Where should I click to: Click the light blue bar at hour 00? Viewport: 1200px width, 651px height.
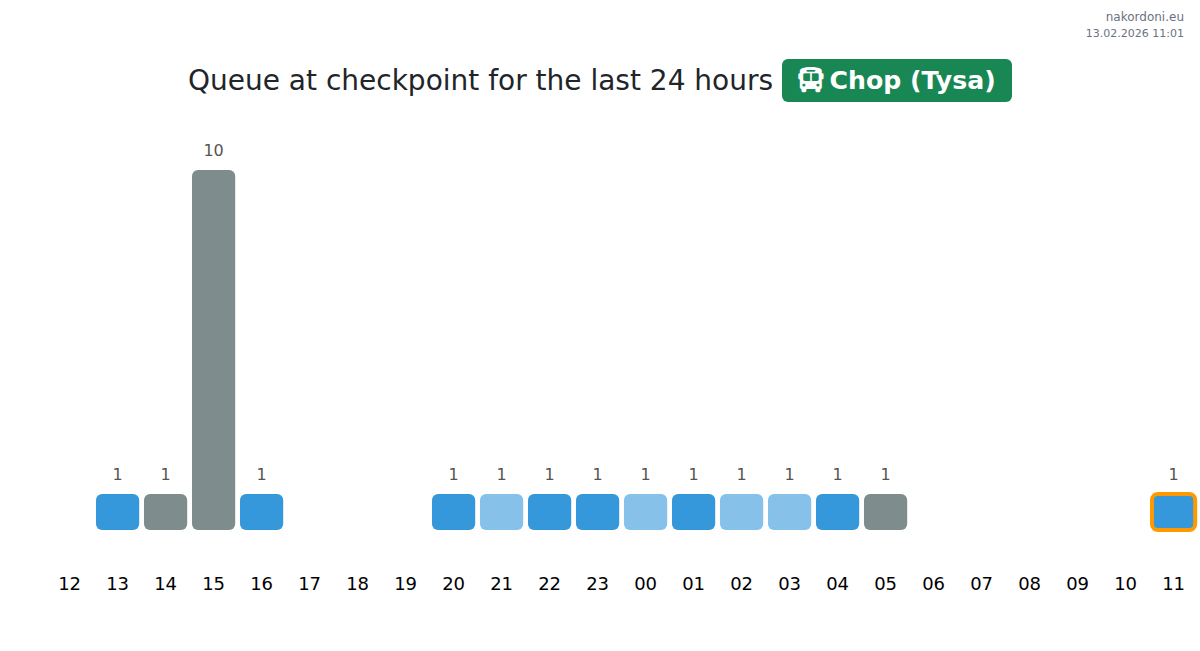pyautogui.click(x=645, y=512)
